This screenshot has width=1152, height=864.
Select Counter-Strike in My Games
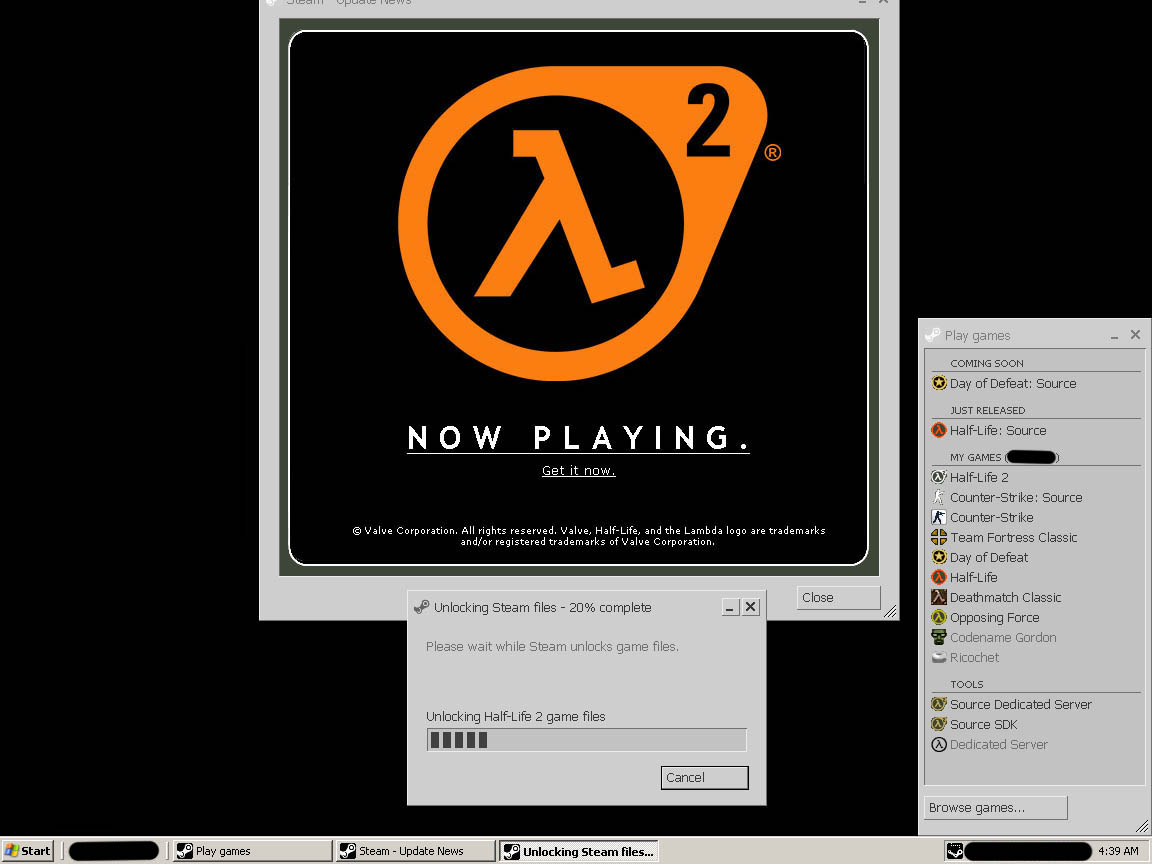tap(991, 516)
